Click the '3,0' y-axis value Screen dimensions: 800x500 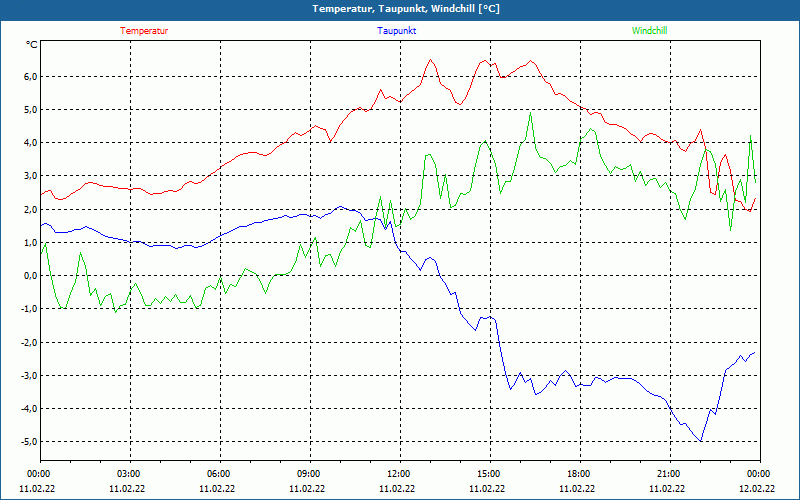click(x=31, y=176)
